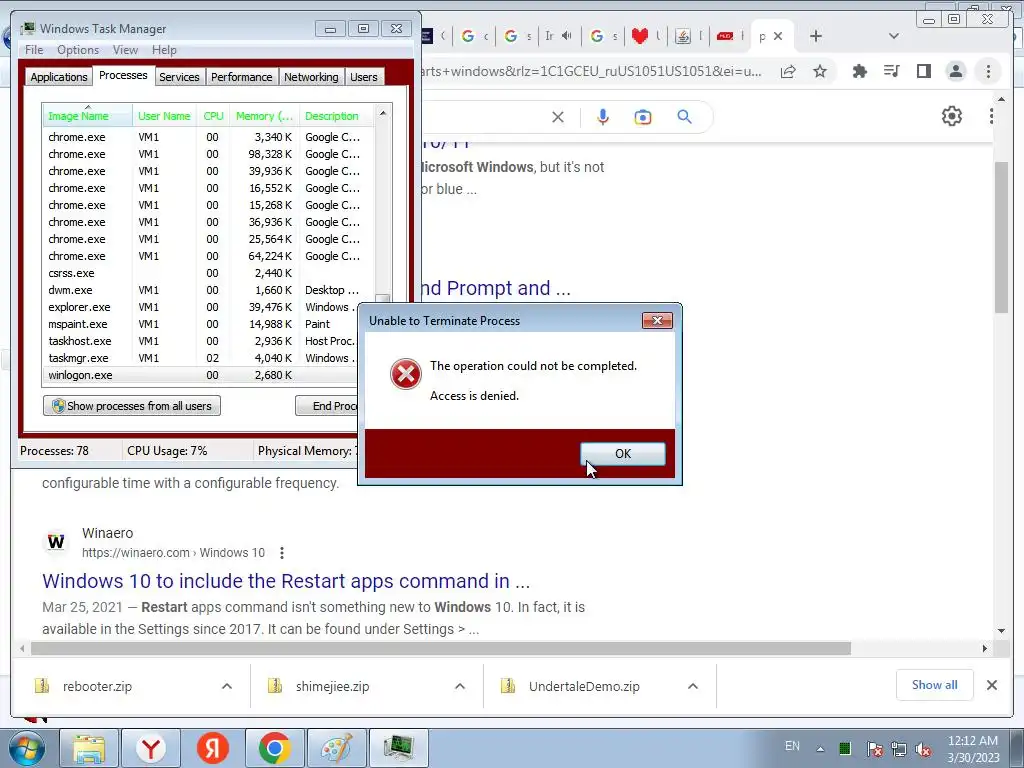The height and width of the screenshot is (768, 1024).
Task: Open more options for the Winaero result
Action: [281, 552]
